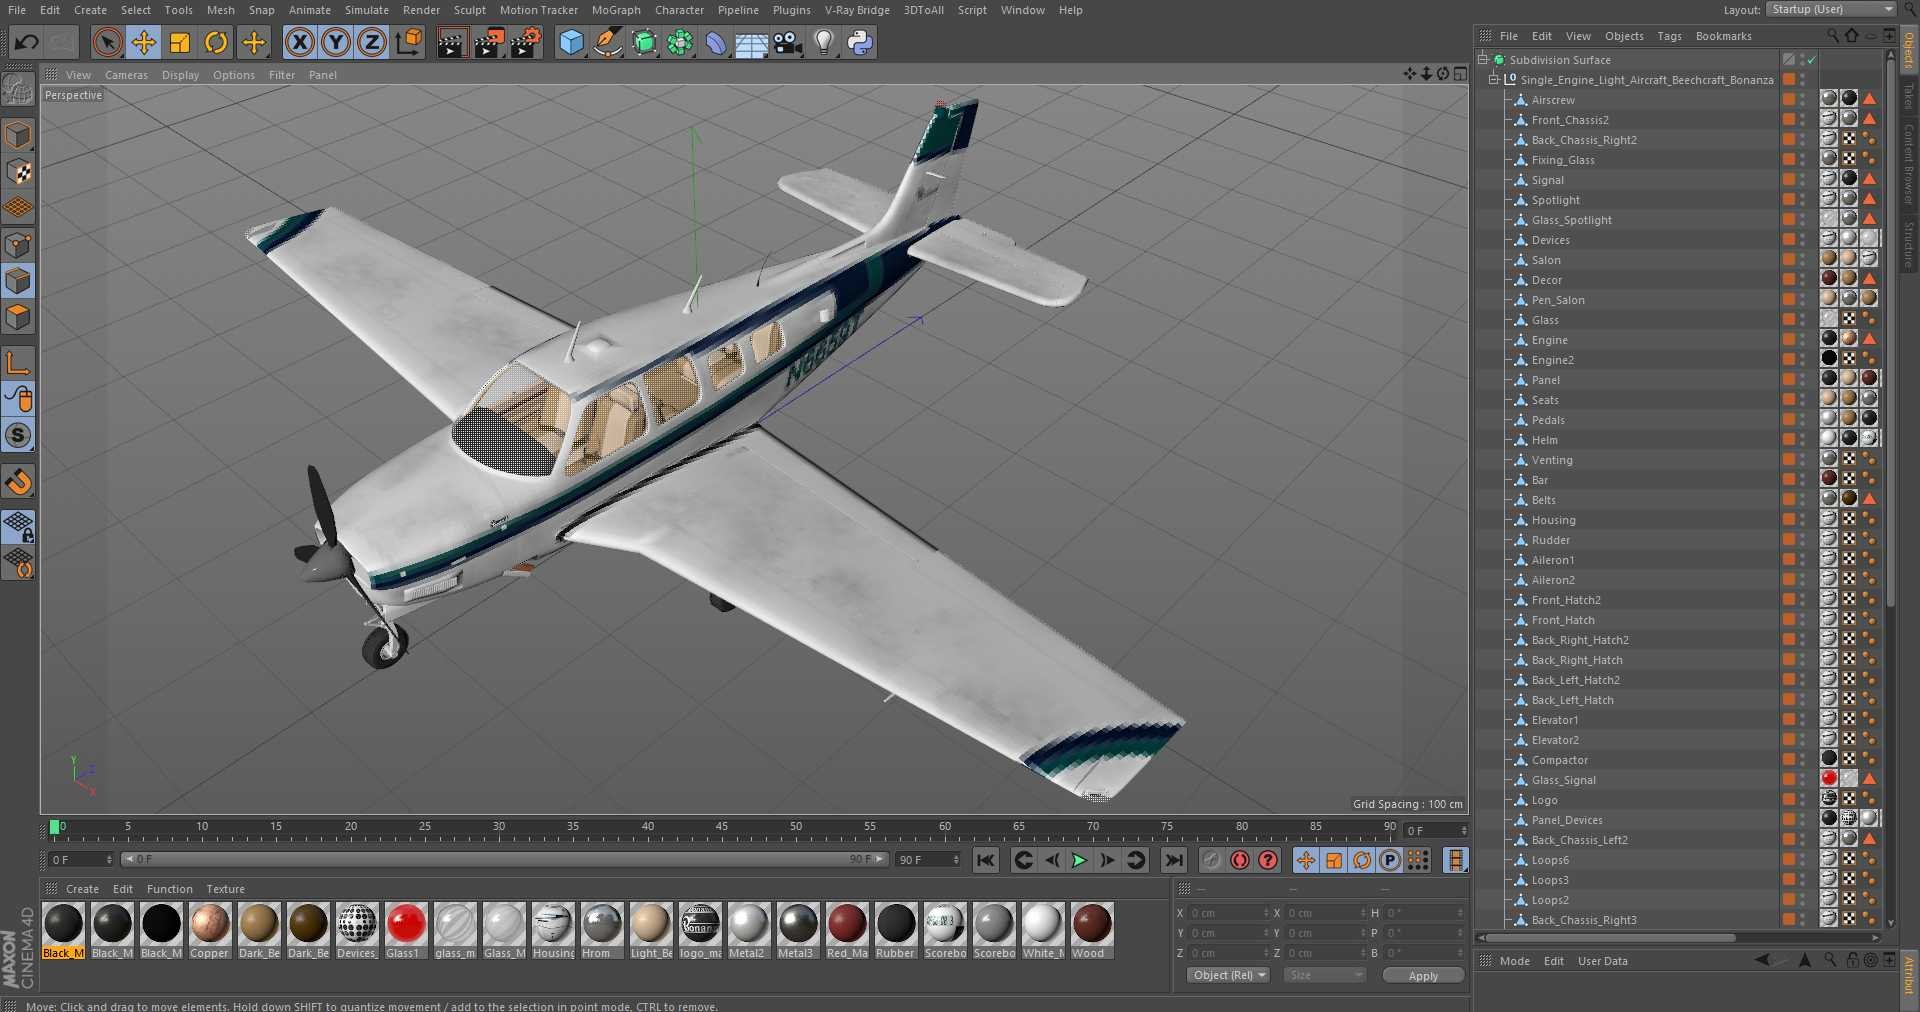Collapse the Subdivision Surface tree node
This screenshot has height=1012, width=1920.
point(1483,59)
